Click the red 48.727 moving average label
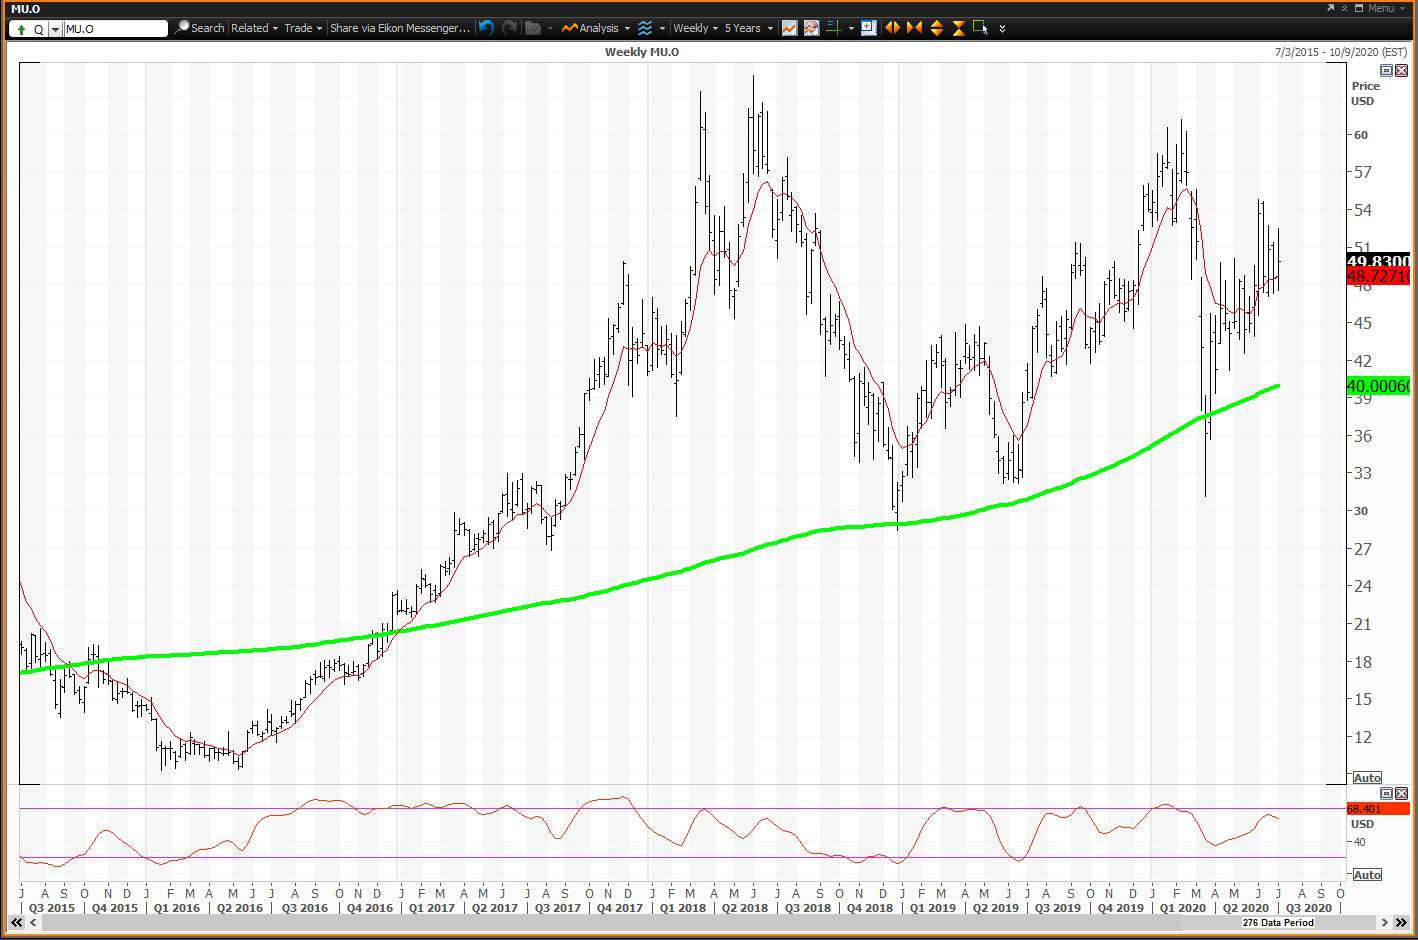Screen dimensions: 1418x940 click(x=1378, y=276)
